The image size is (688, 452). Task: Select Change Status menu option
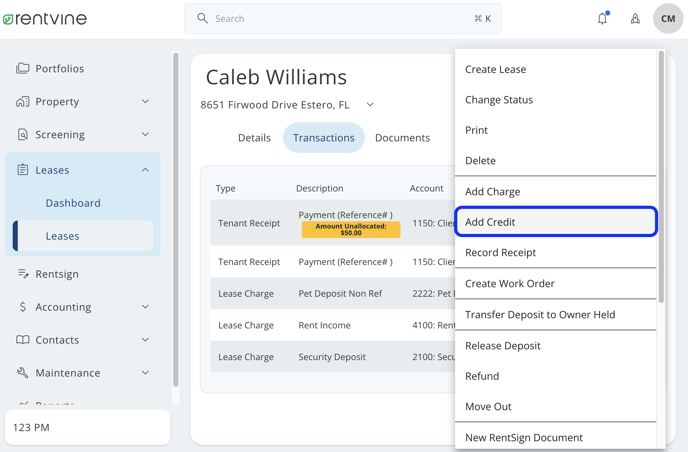coord(555,100)
